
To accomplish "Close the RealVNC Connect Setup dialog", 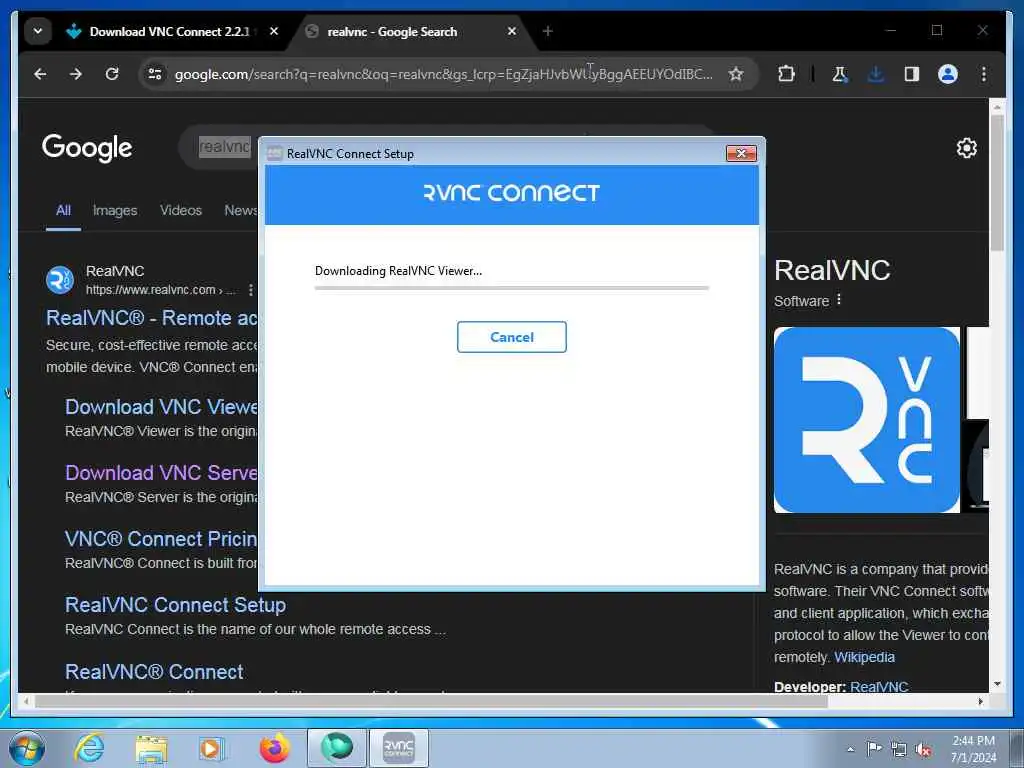I will pos(741,153).
